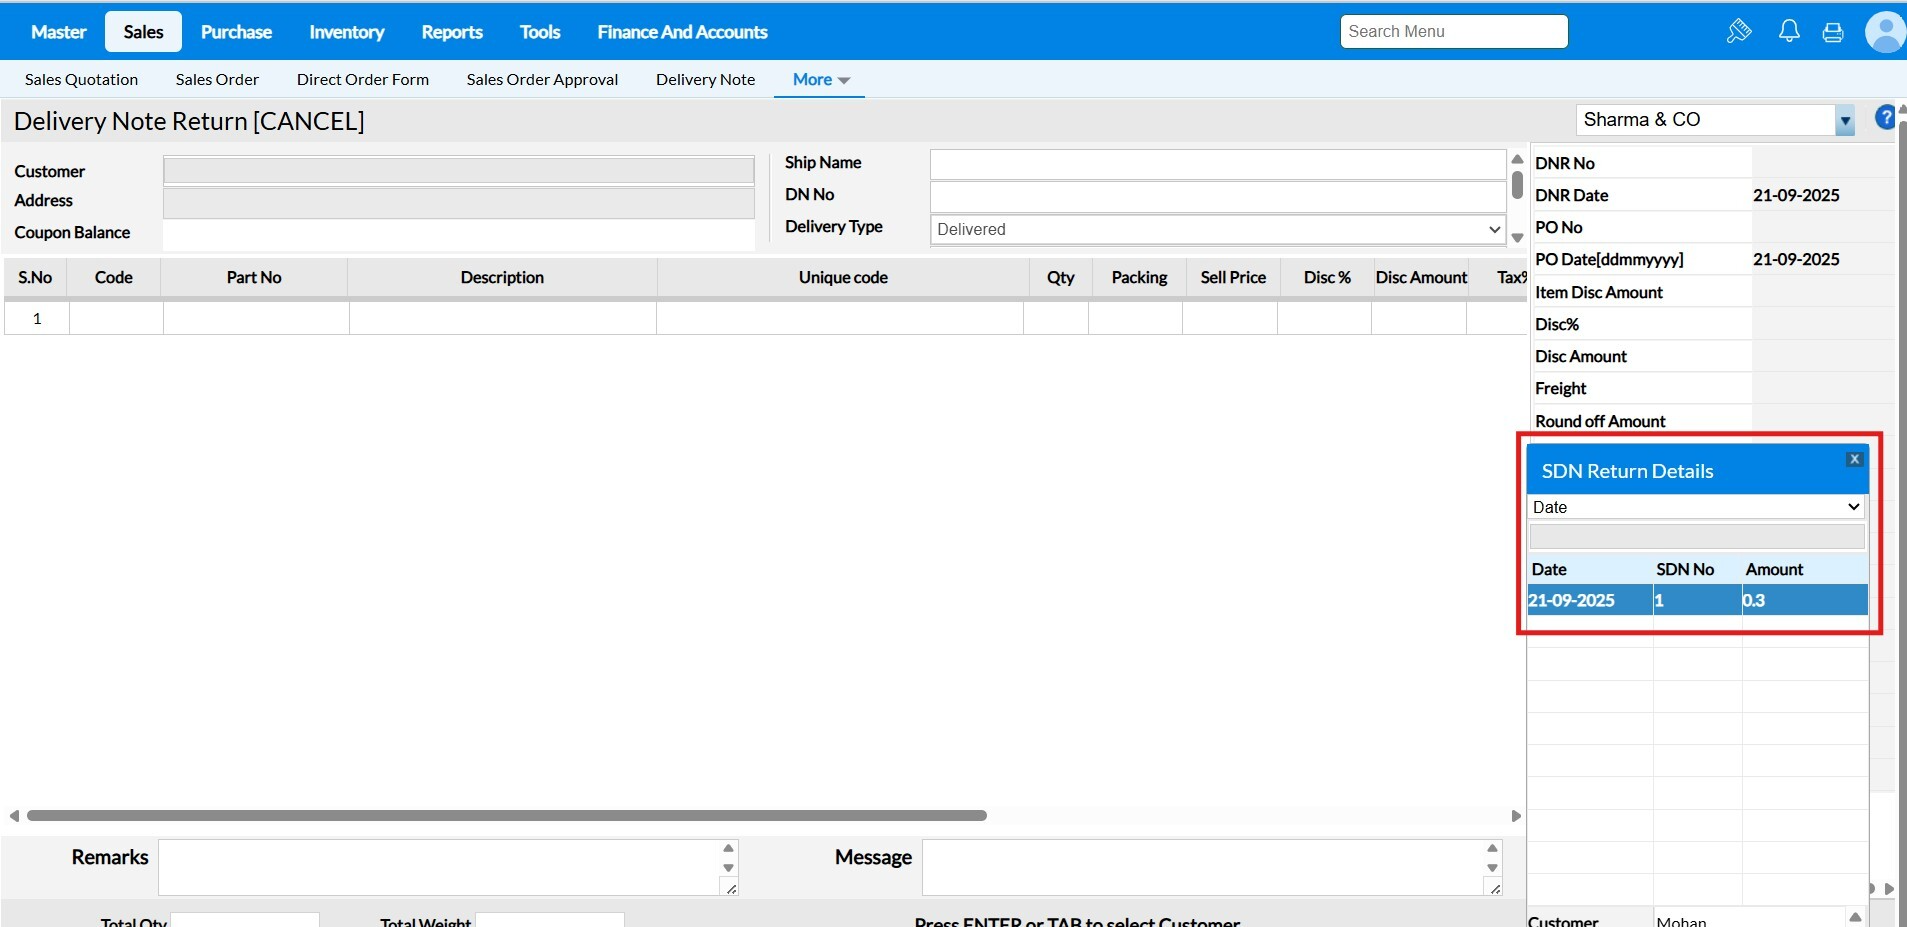Go to Sales Order tab
The width and height of the screenshot is (1907, 927).
pyautogui.click(x=217, y=80)
